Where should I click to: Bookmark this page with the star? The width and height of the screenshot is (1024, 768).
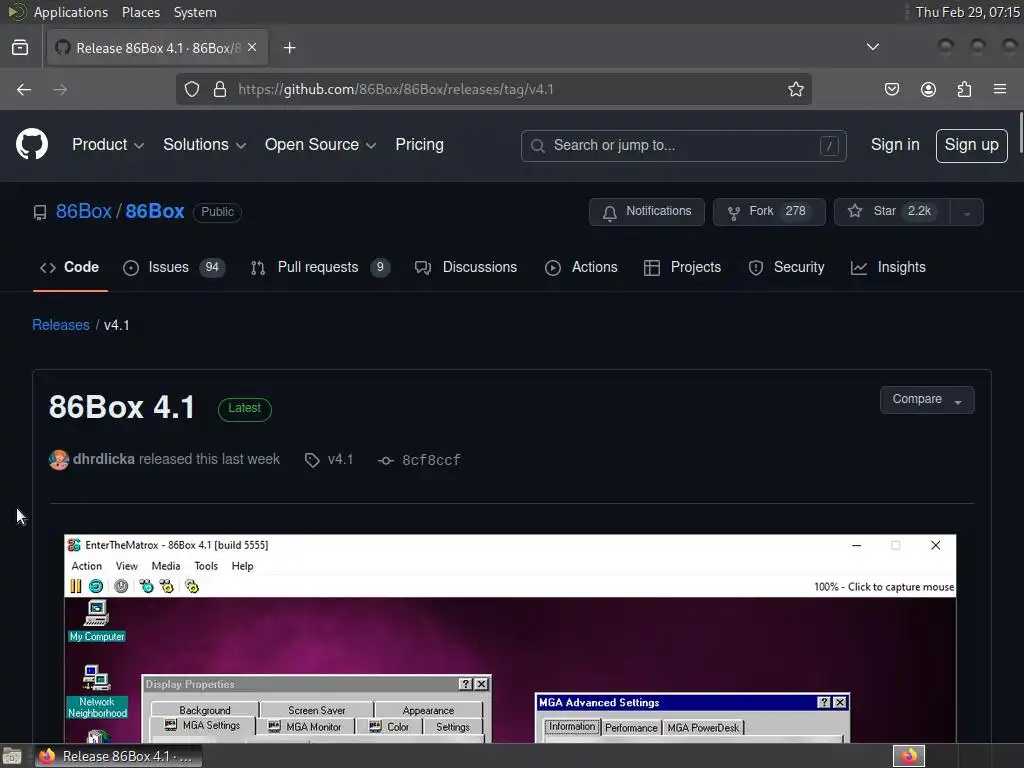(795, 89)
